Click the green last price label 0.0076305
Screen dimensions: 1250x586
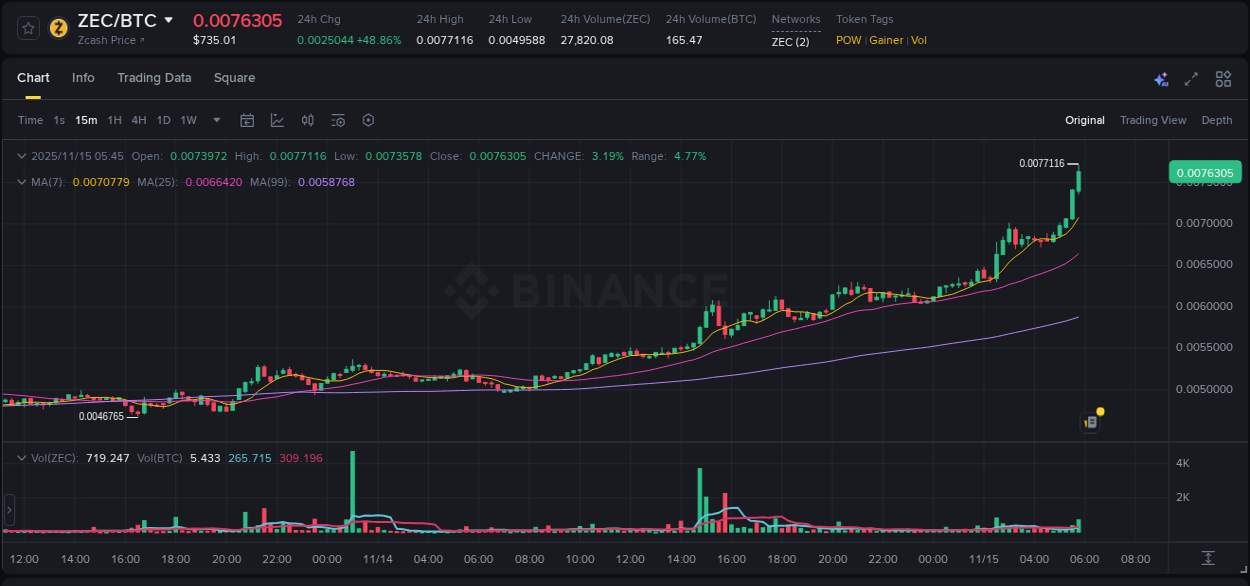point(1205,172)
